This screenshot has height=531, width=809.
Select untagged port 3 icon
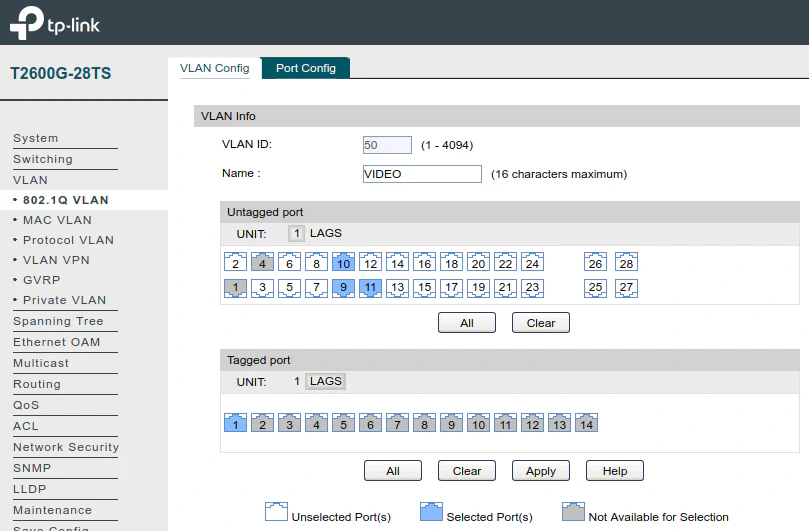[x=262, y=288]
